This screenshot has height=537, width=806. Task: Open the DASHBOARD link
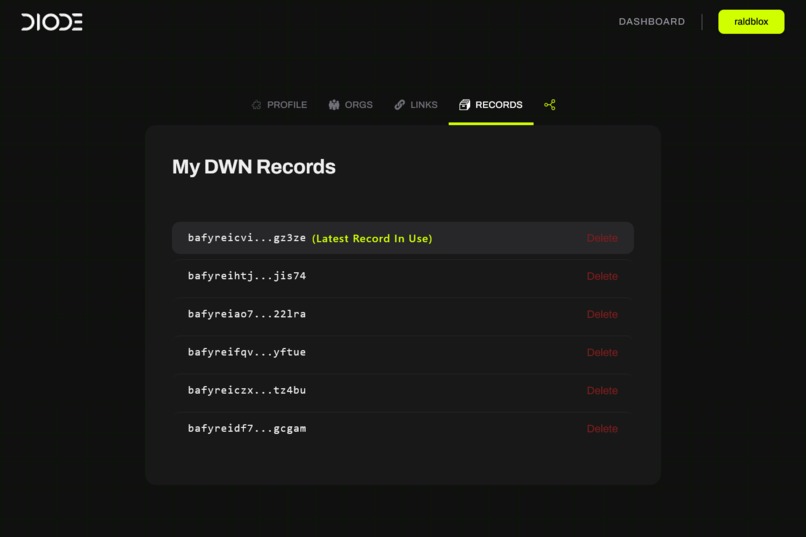point(651,22)
